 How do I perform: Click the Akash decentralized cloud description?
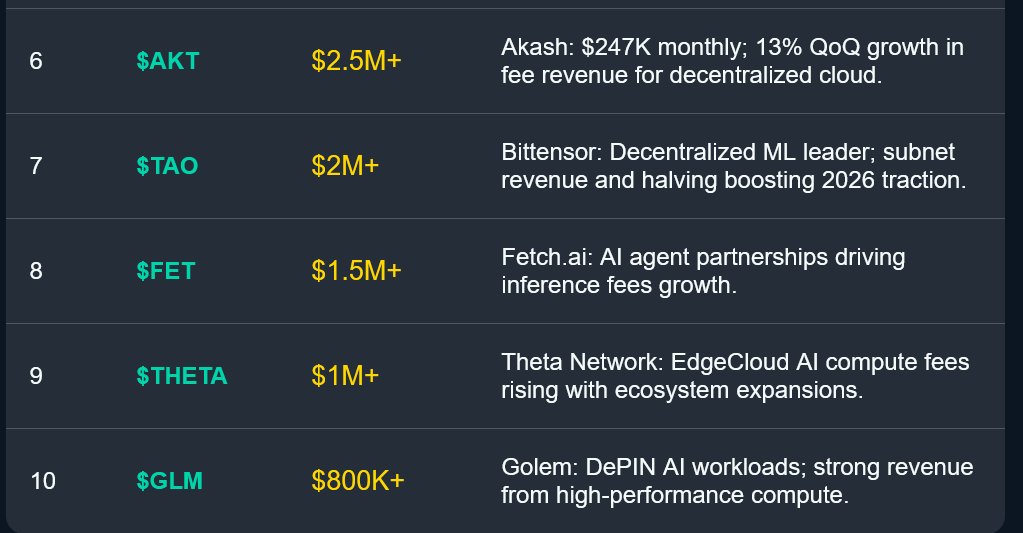732,61
